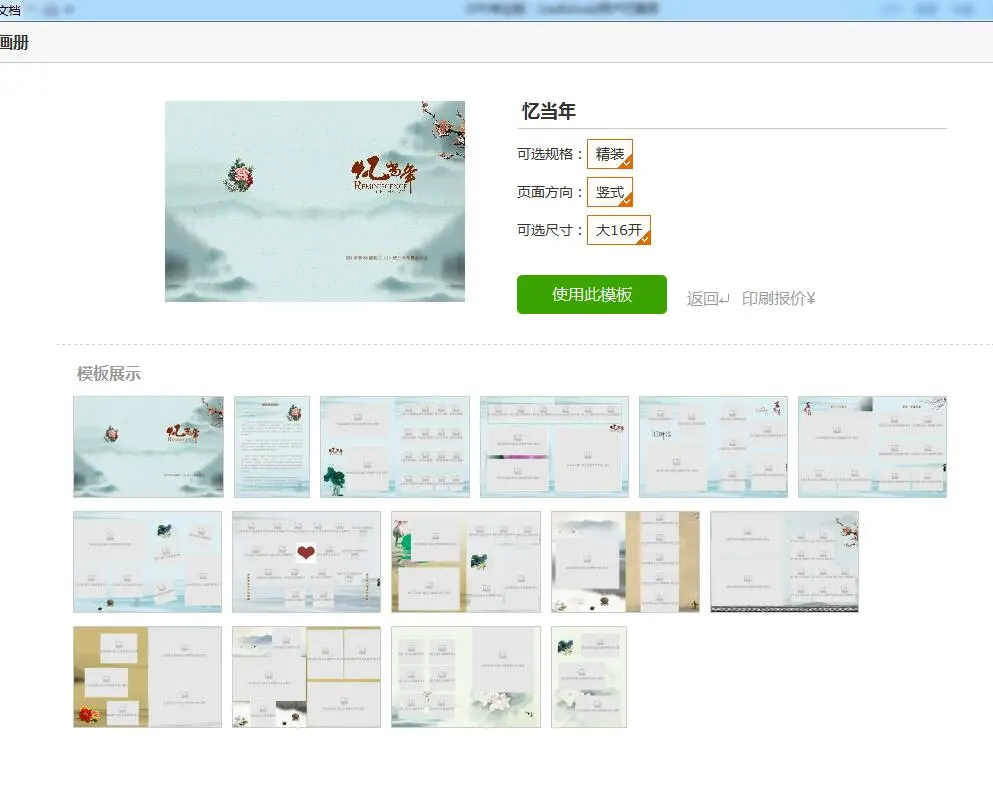The height and width of the screenshot is (787, 993).
Task: Open the third-row thumbnail with gold divider lines
Action: [307, 677]
